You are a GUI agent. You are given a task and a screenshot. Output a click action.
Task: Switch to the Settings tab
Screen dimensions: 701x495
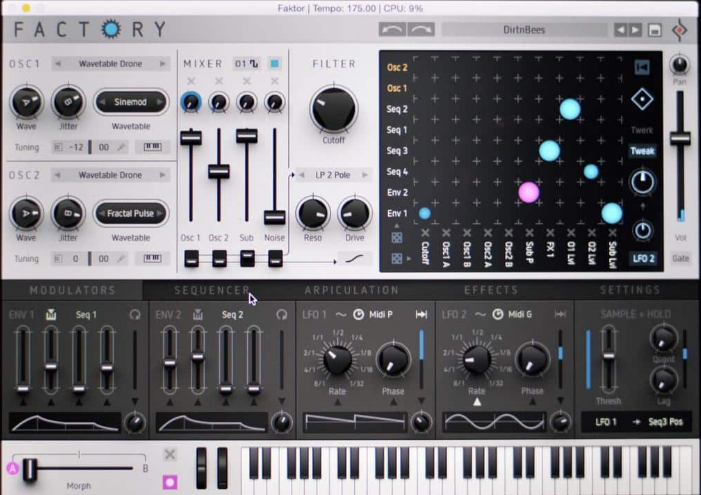click(x=630, y=290)
